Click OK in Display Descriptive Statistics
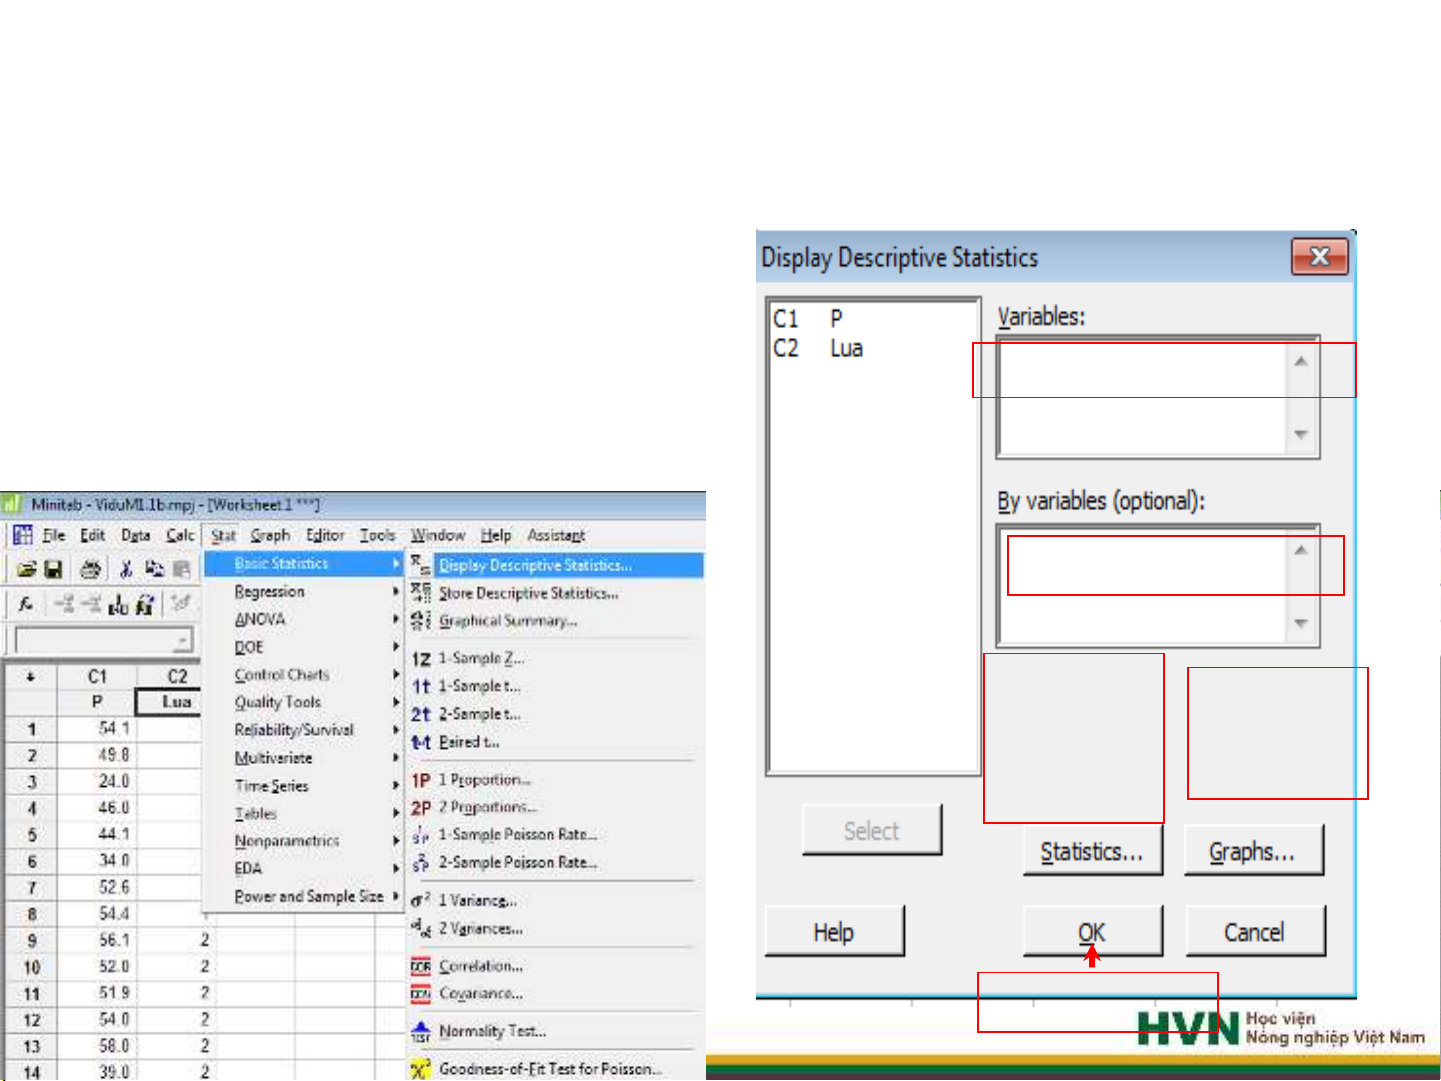1441x1081 pixels. [1093, 931]
